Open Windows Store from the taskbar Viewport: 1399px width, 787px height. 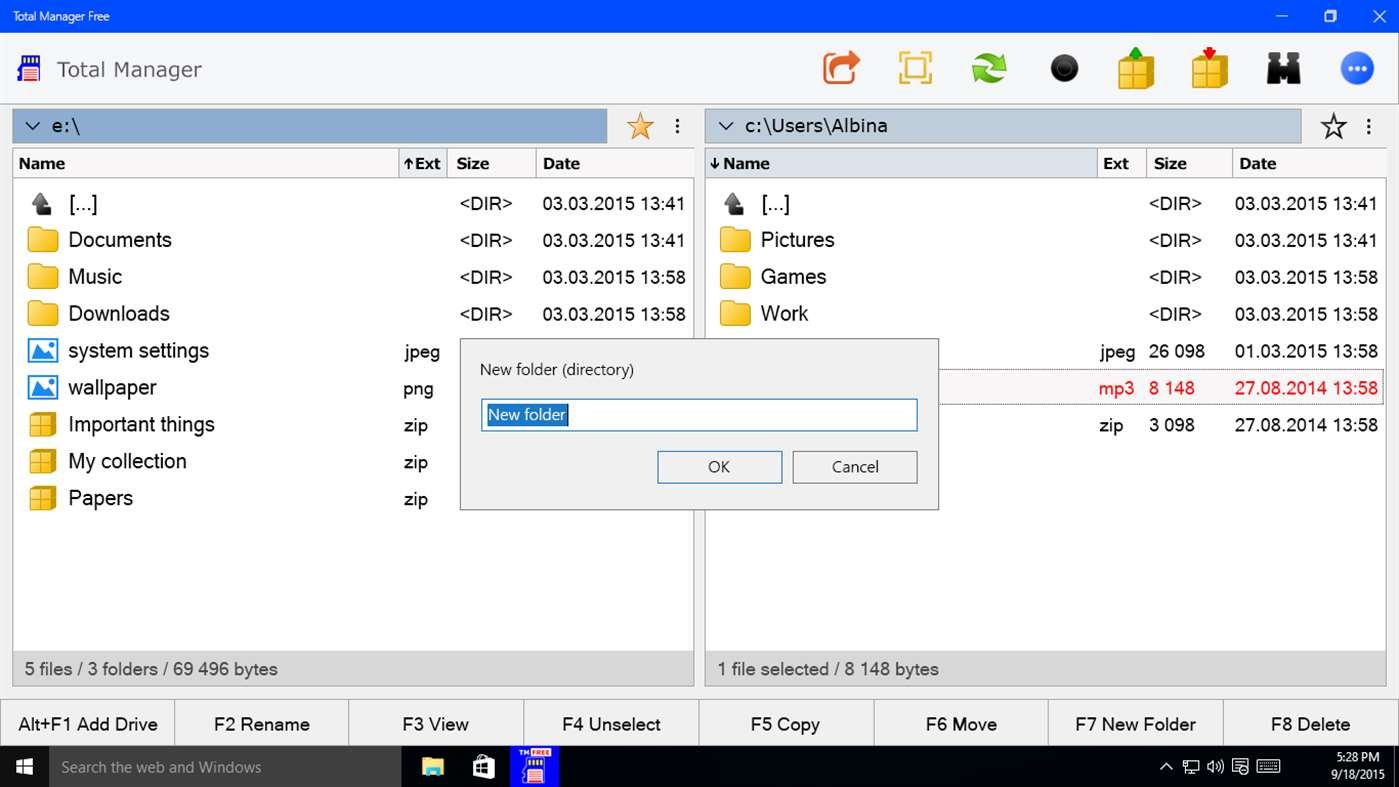coord(484,767)
